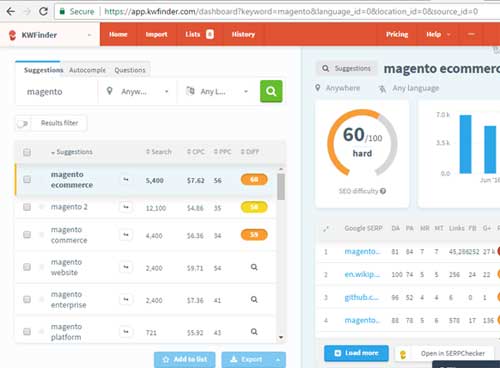500x368 pixels.
Task: Check the magento 2 row checkbox
Action: 27,207
